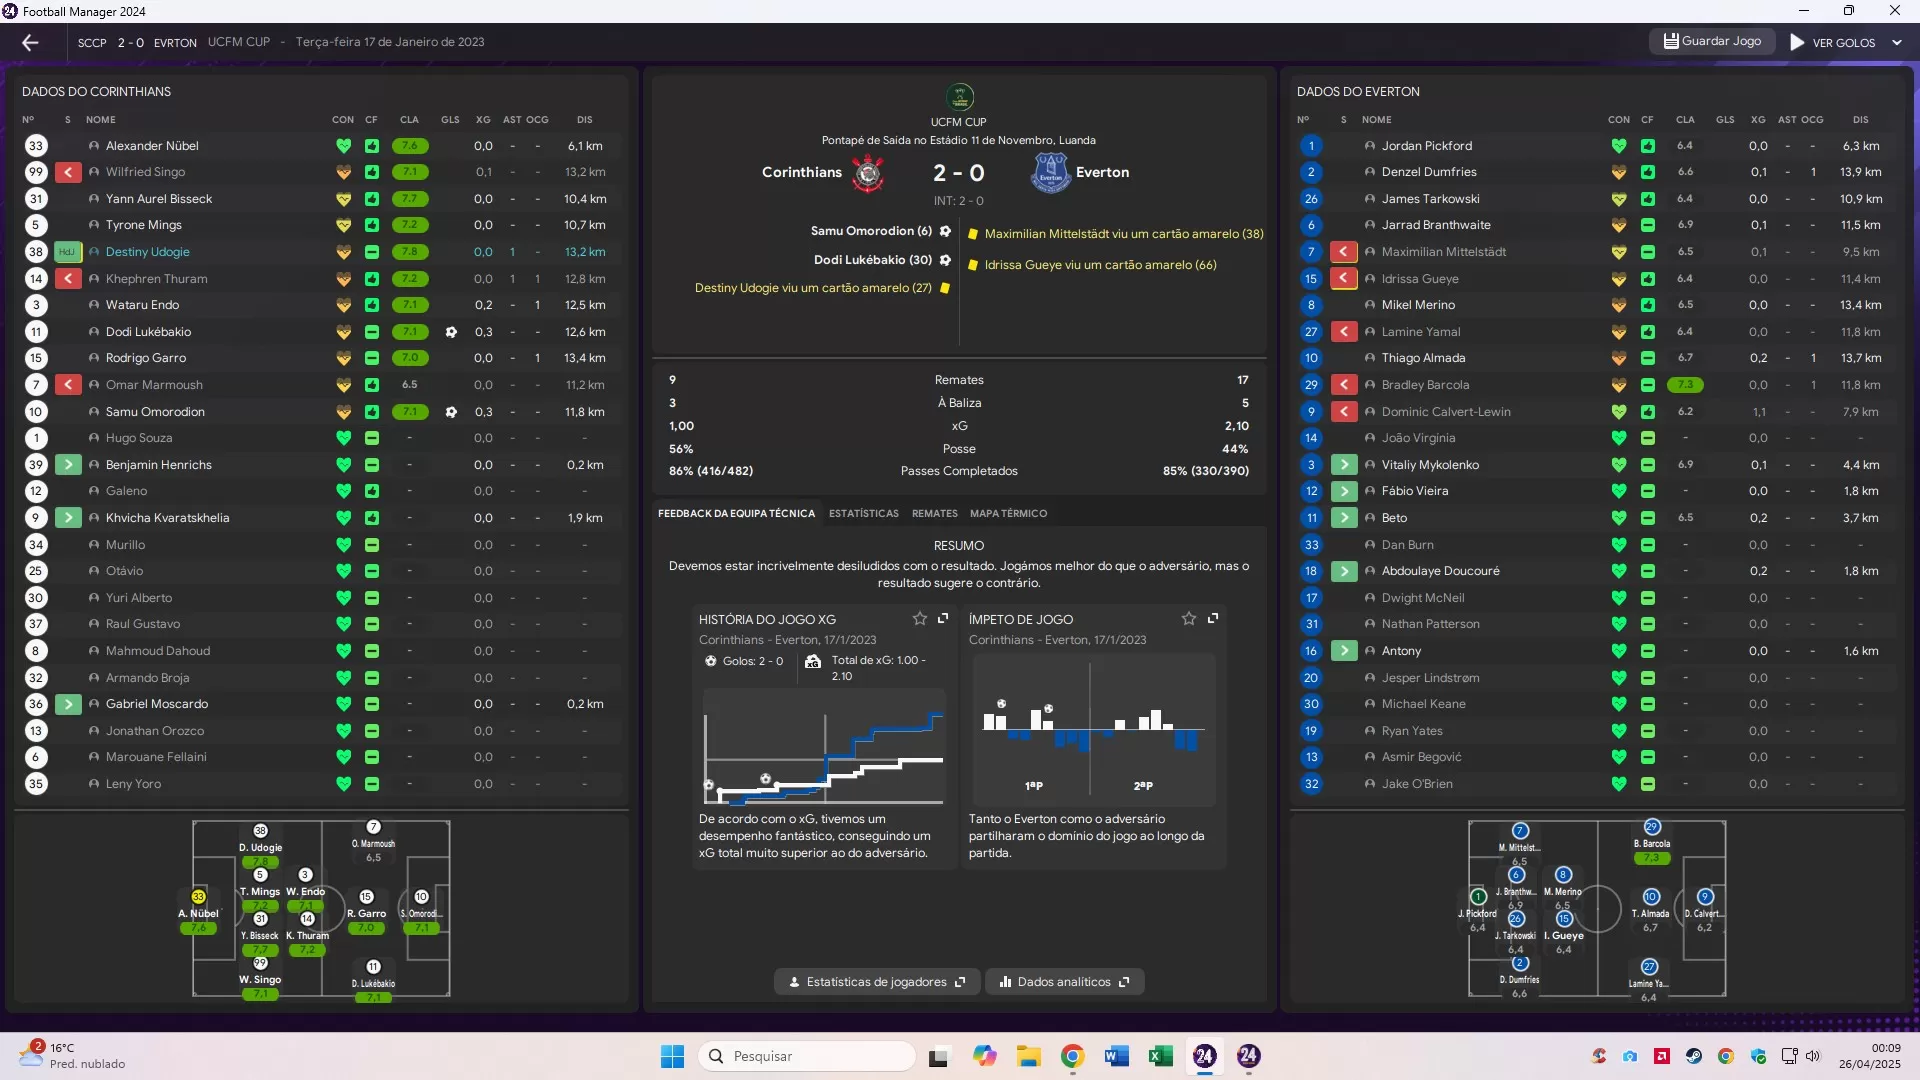Open Bradley Barcola's profile from Everton list
This screenshot has height=1080, width=1920.
coord(1425,385)
